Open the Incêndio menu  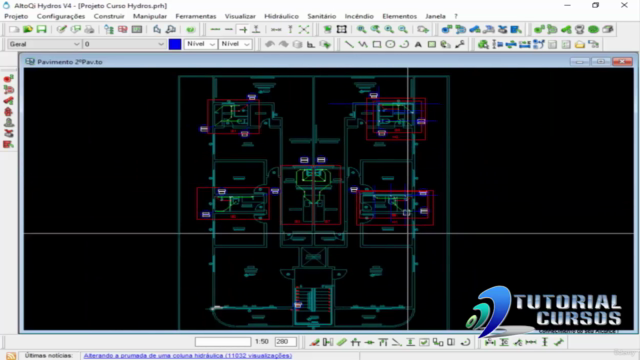pyautogui.click(x=359, y=16)
